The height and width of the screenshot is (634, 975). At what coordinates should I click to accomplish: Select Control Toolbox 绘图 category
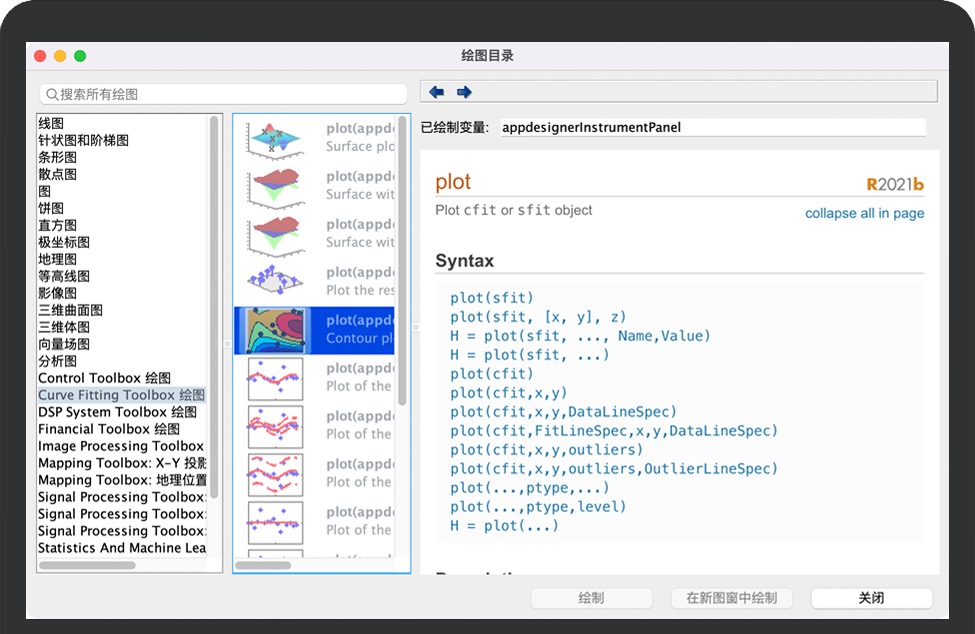[x=104, y=378]
